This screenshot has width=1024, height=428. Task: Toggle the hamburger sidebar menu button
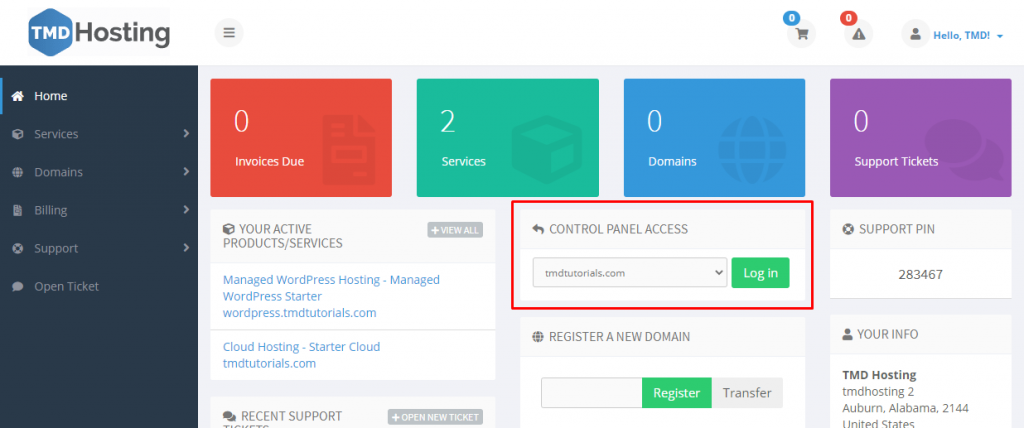229,33
